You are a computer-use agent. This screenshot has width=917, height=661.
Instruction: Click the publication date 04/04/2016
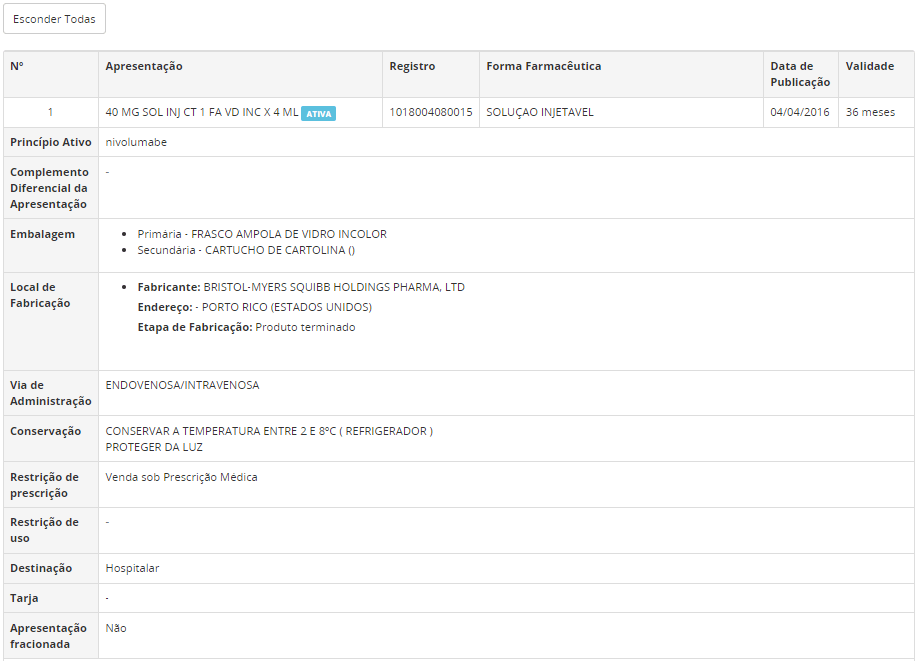799,112
